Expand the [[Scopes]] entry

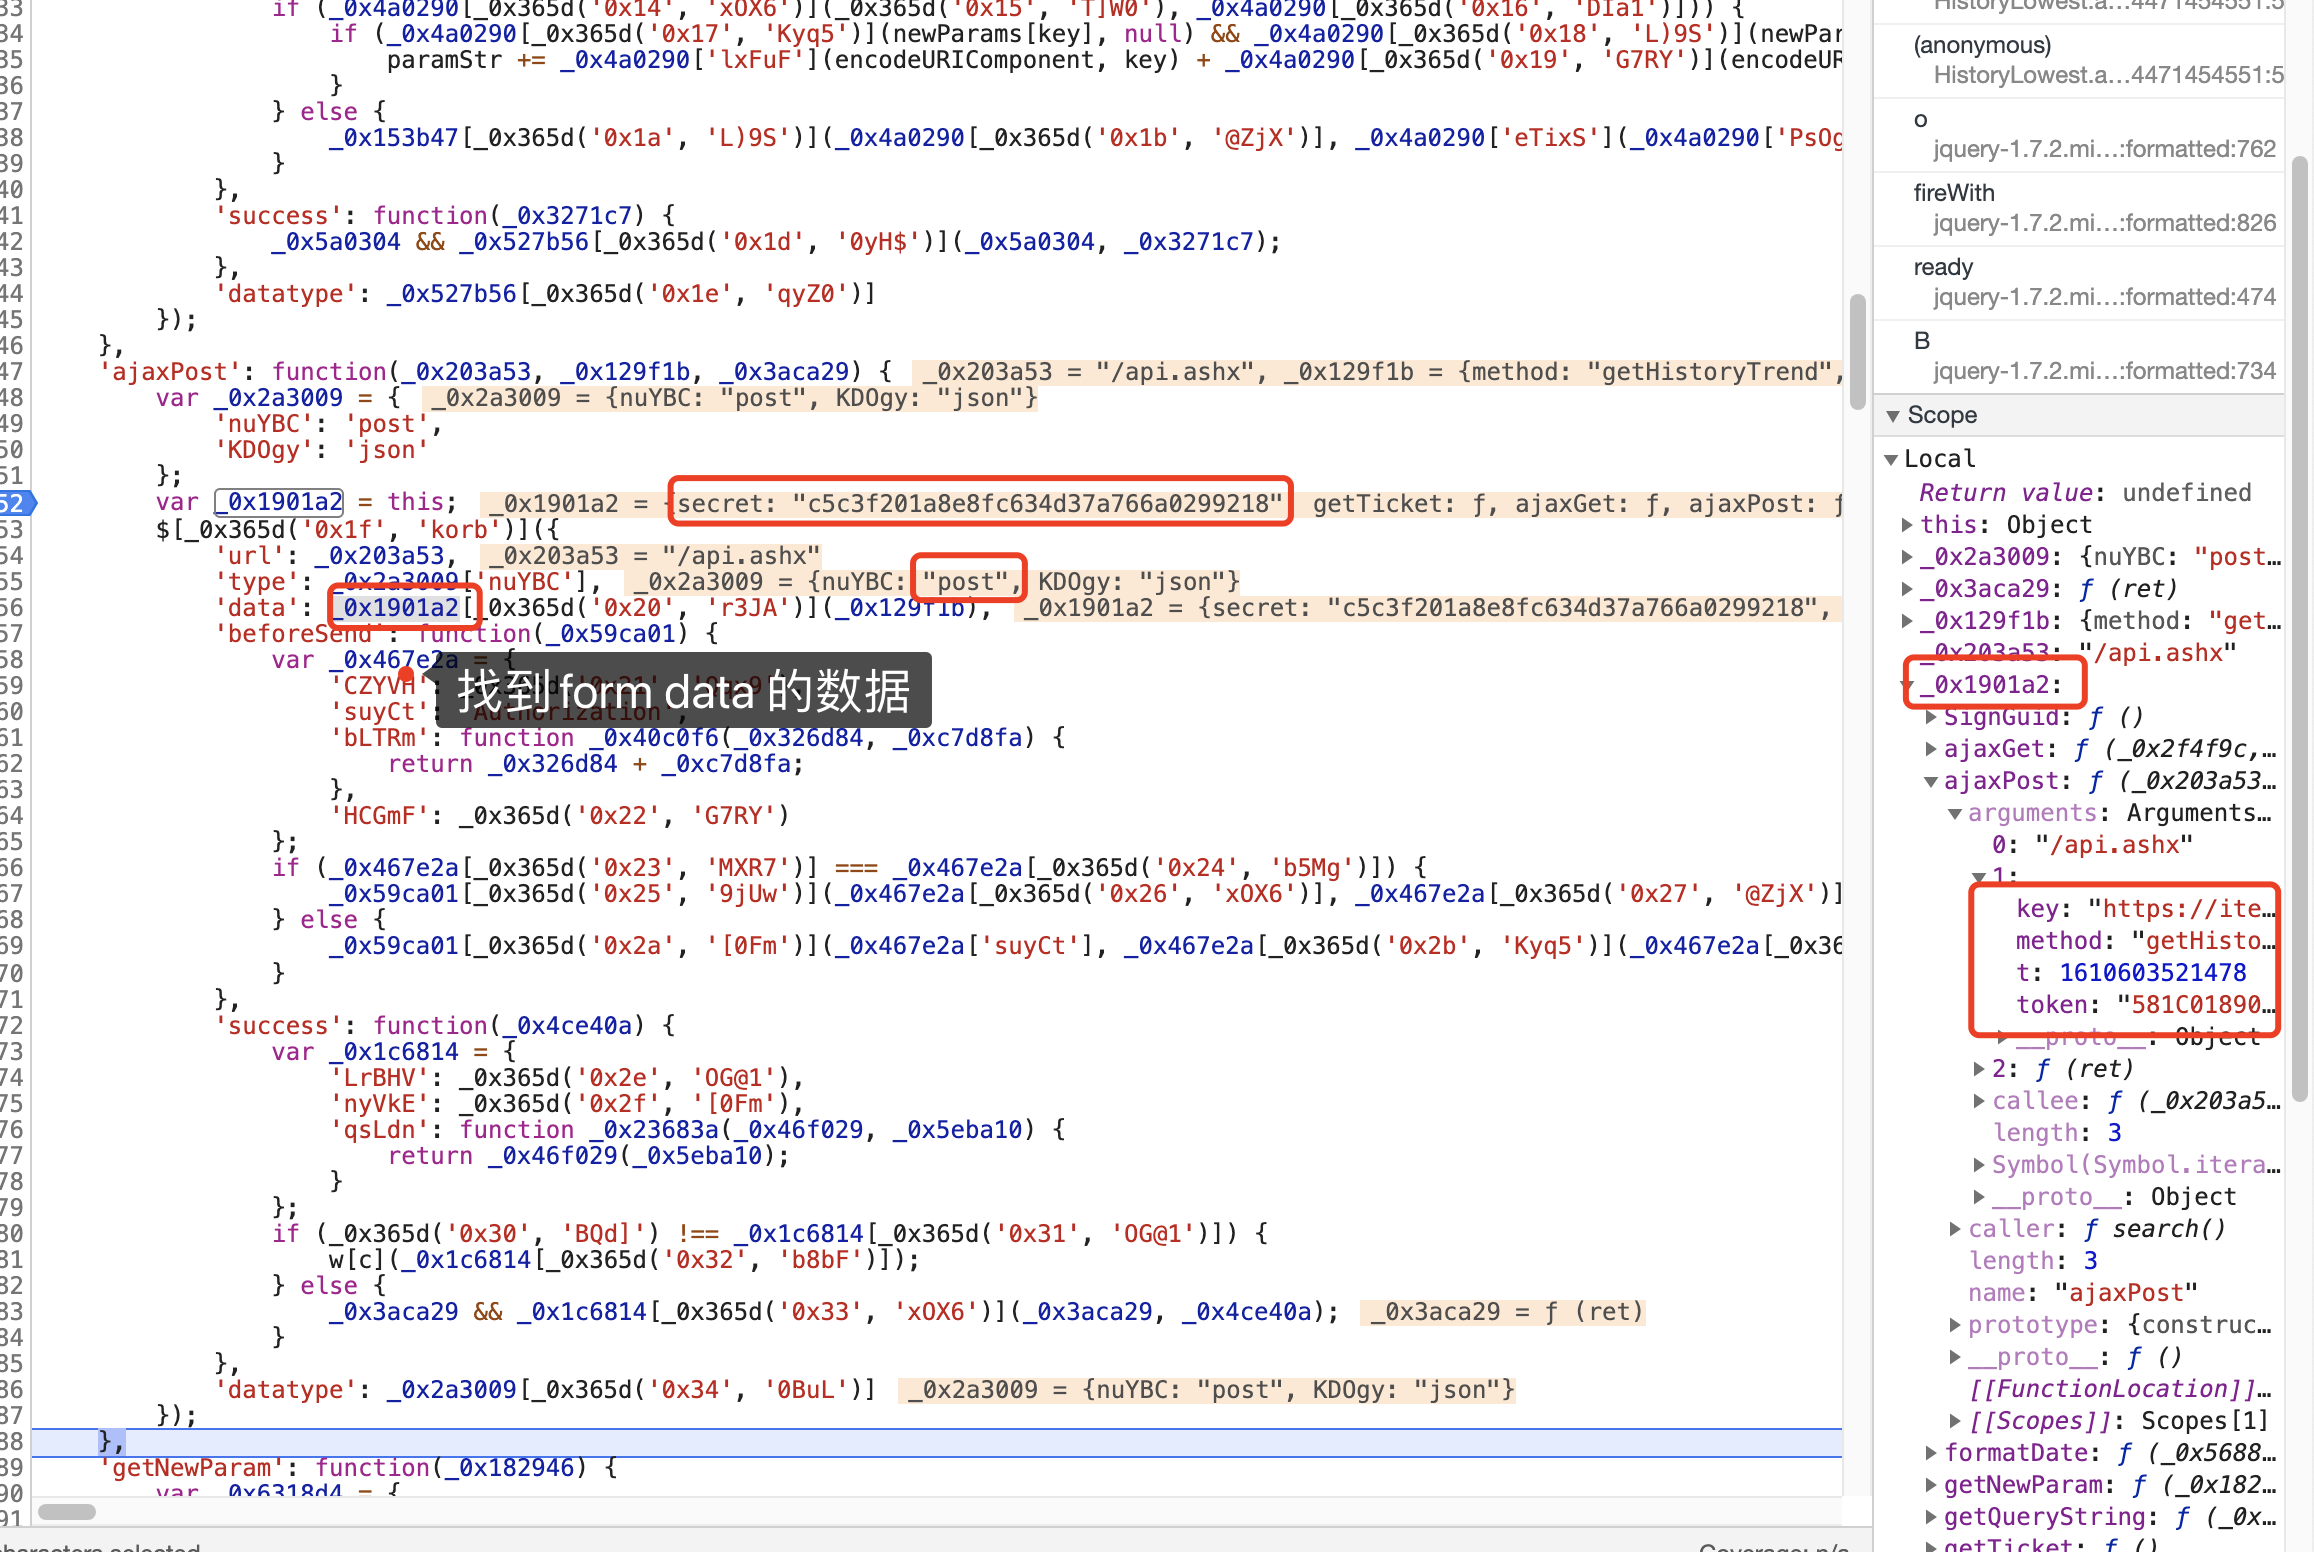[1955, 1421]
